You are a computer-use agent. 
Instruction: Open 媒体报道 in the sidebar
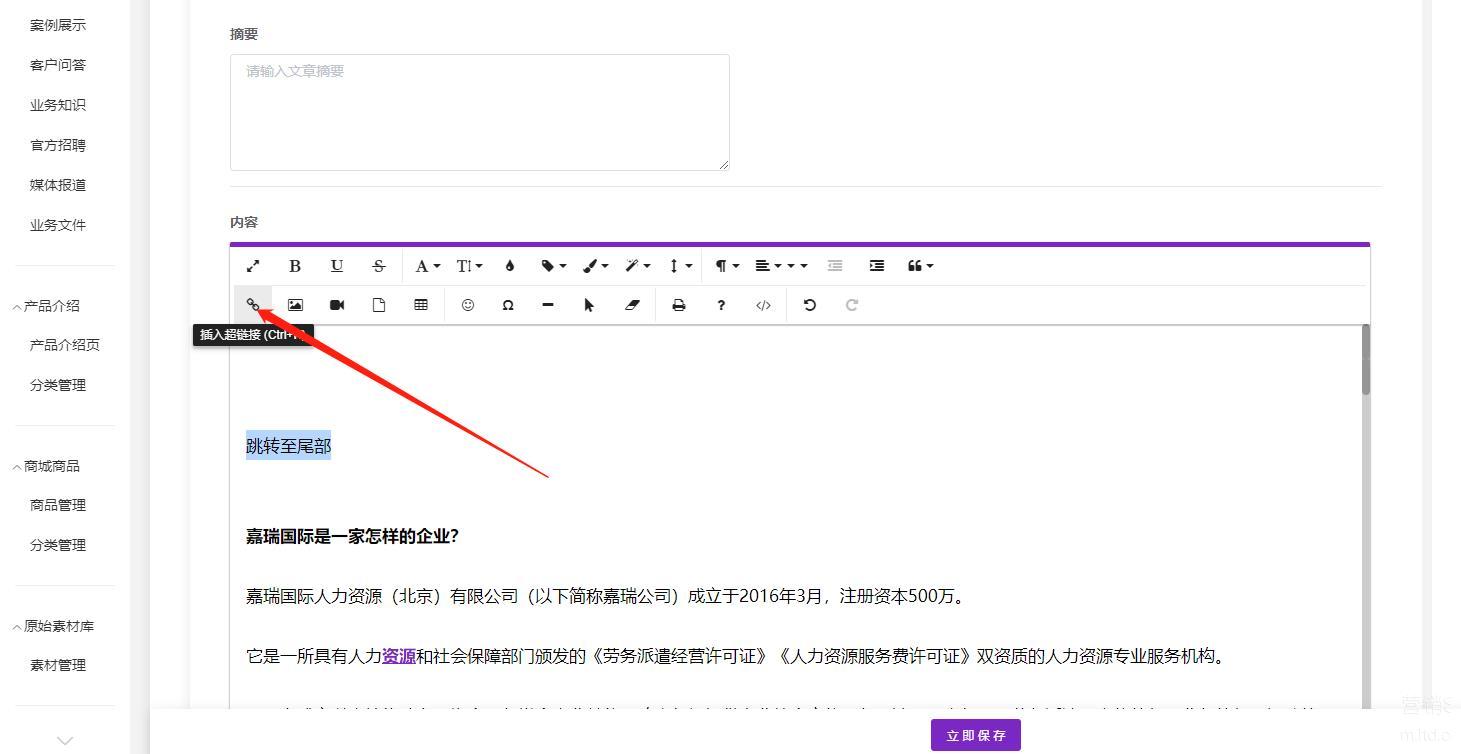click(x=58, y=185)
